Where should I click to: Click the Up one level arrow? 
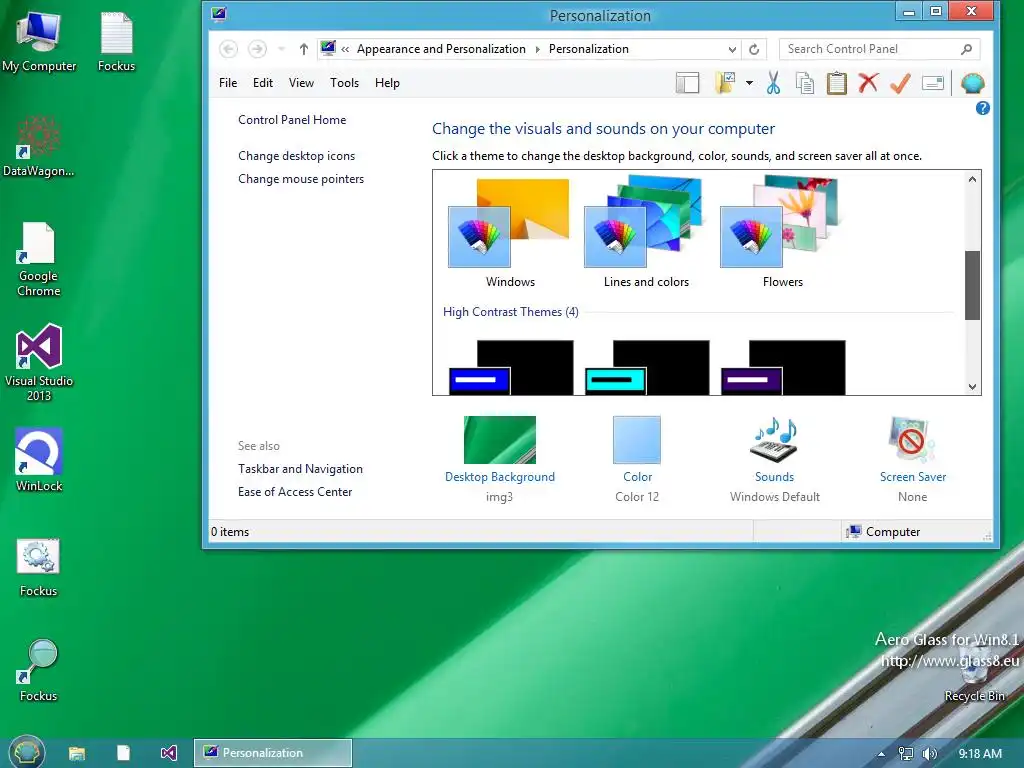(x=304, y=49)
